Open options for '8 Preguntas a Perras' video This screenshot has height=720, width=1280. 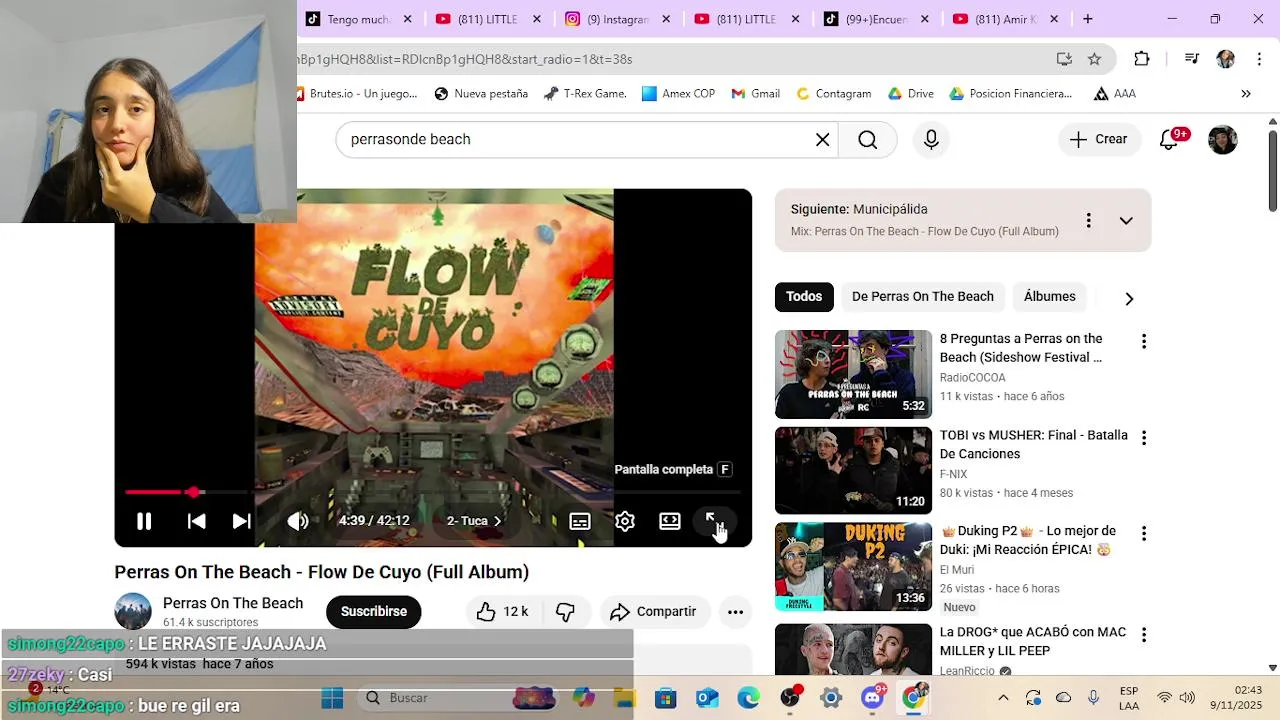point(1144,342)
